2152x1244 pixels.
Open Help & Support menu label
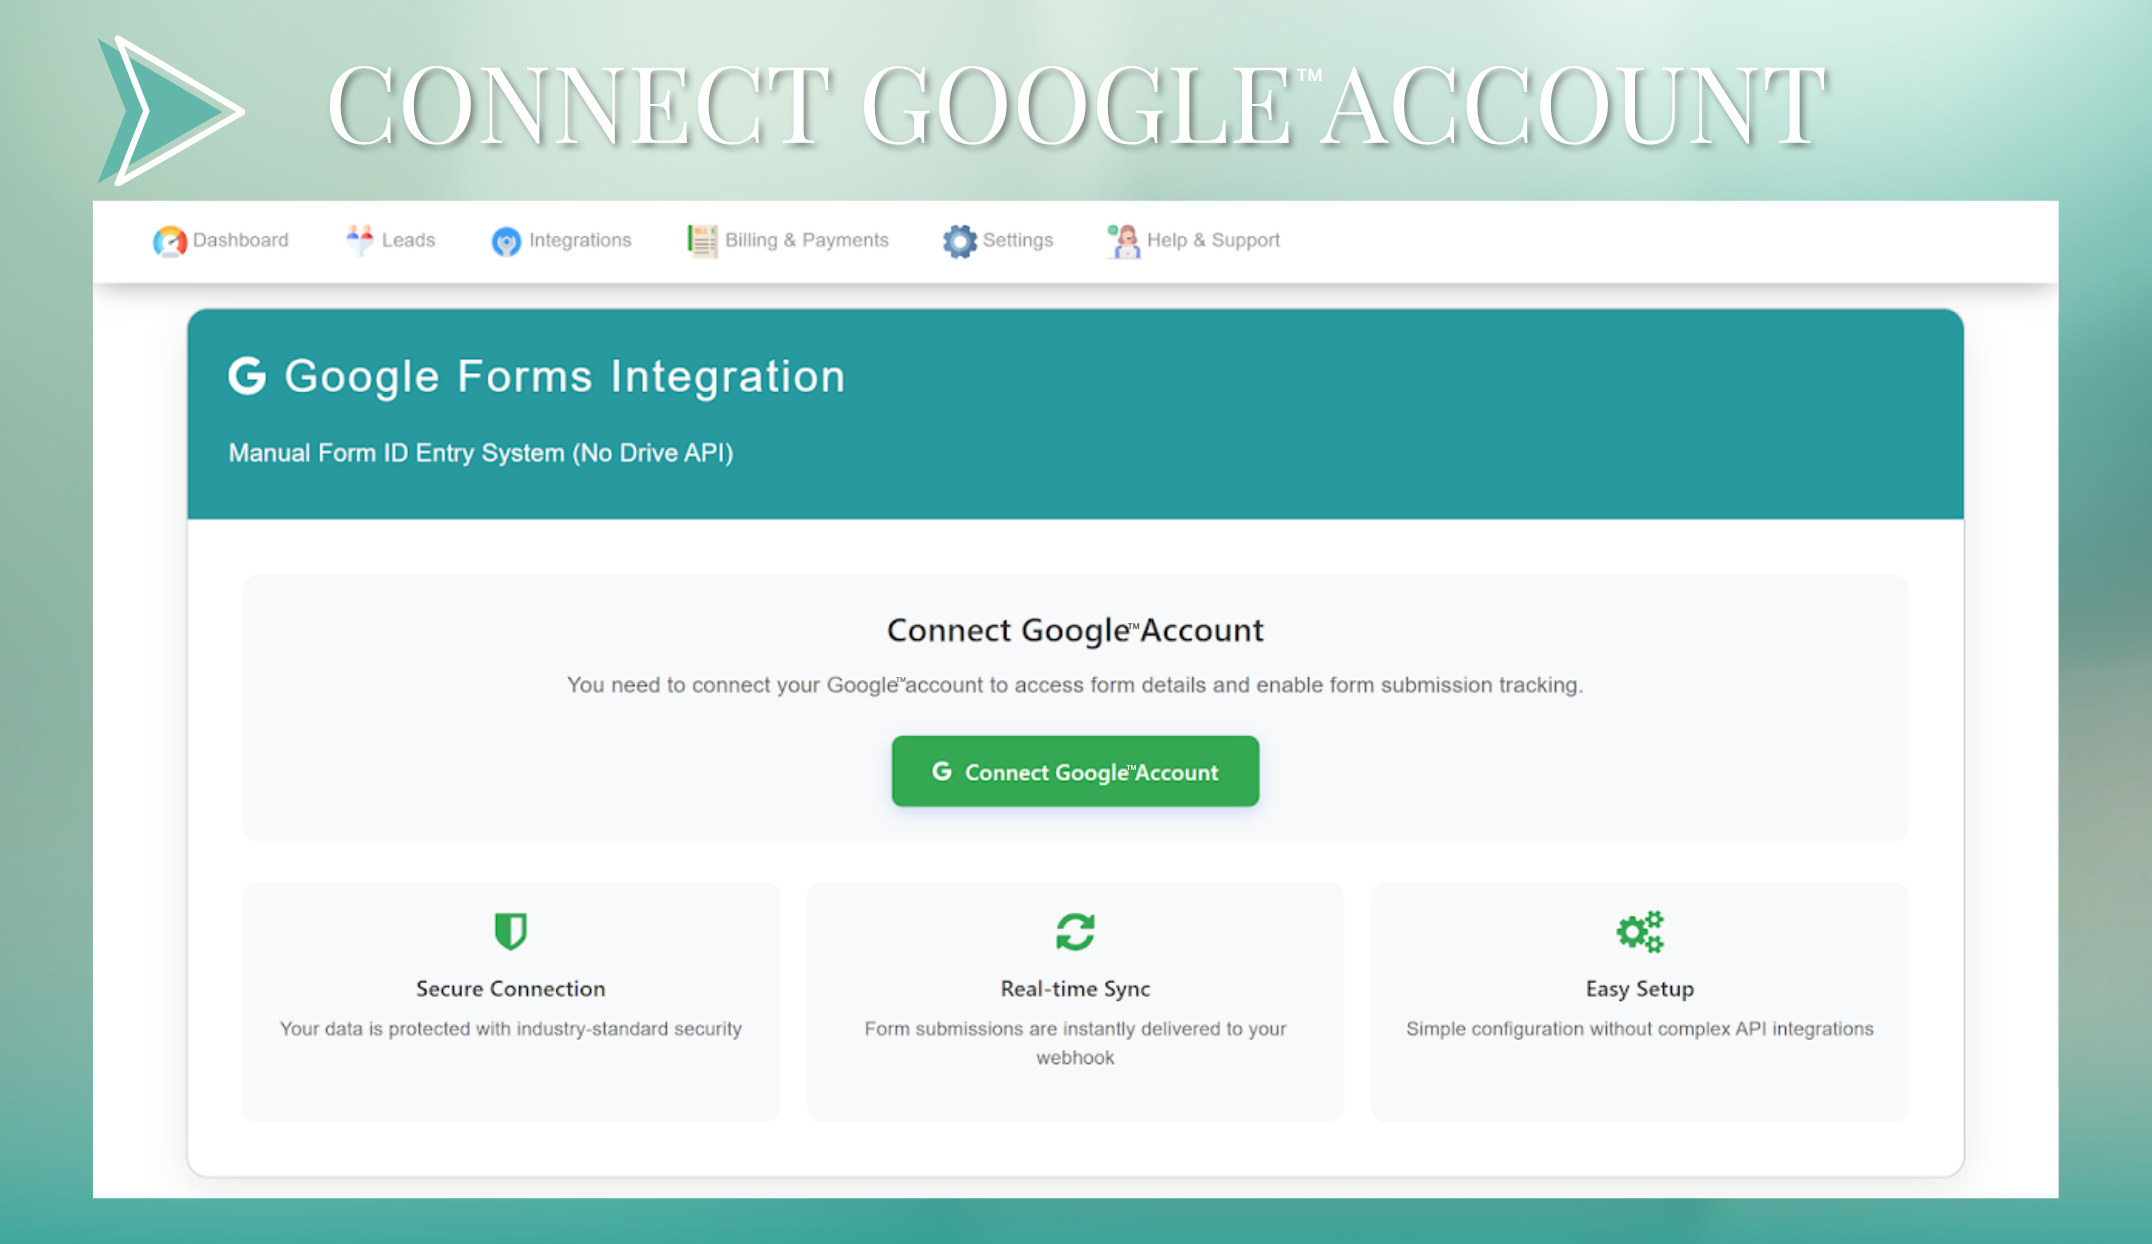(1213, 240)
